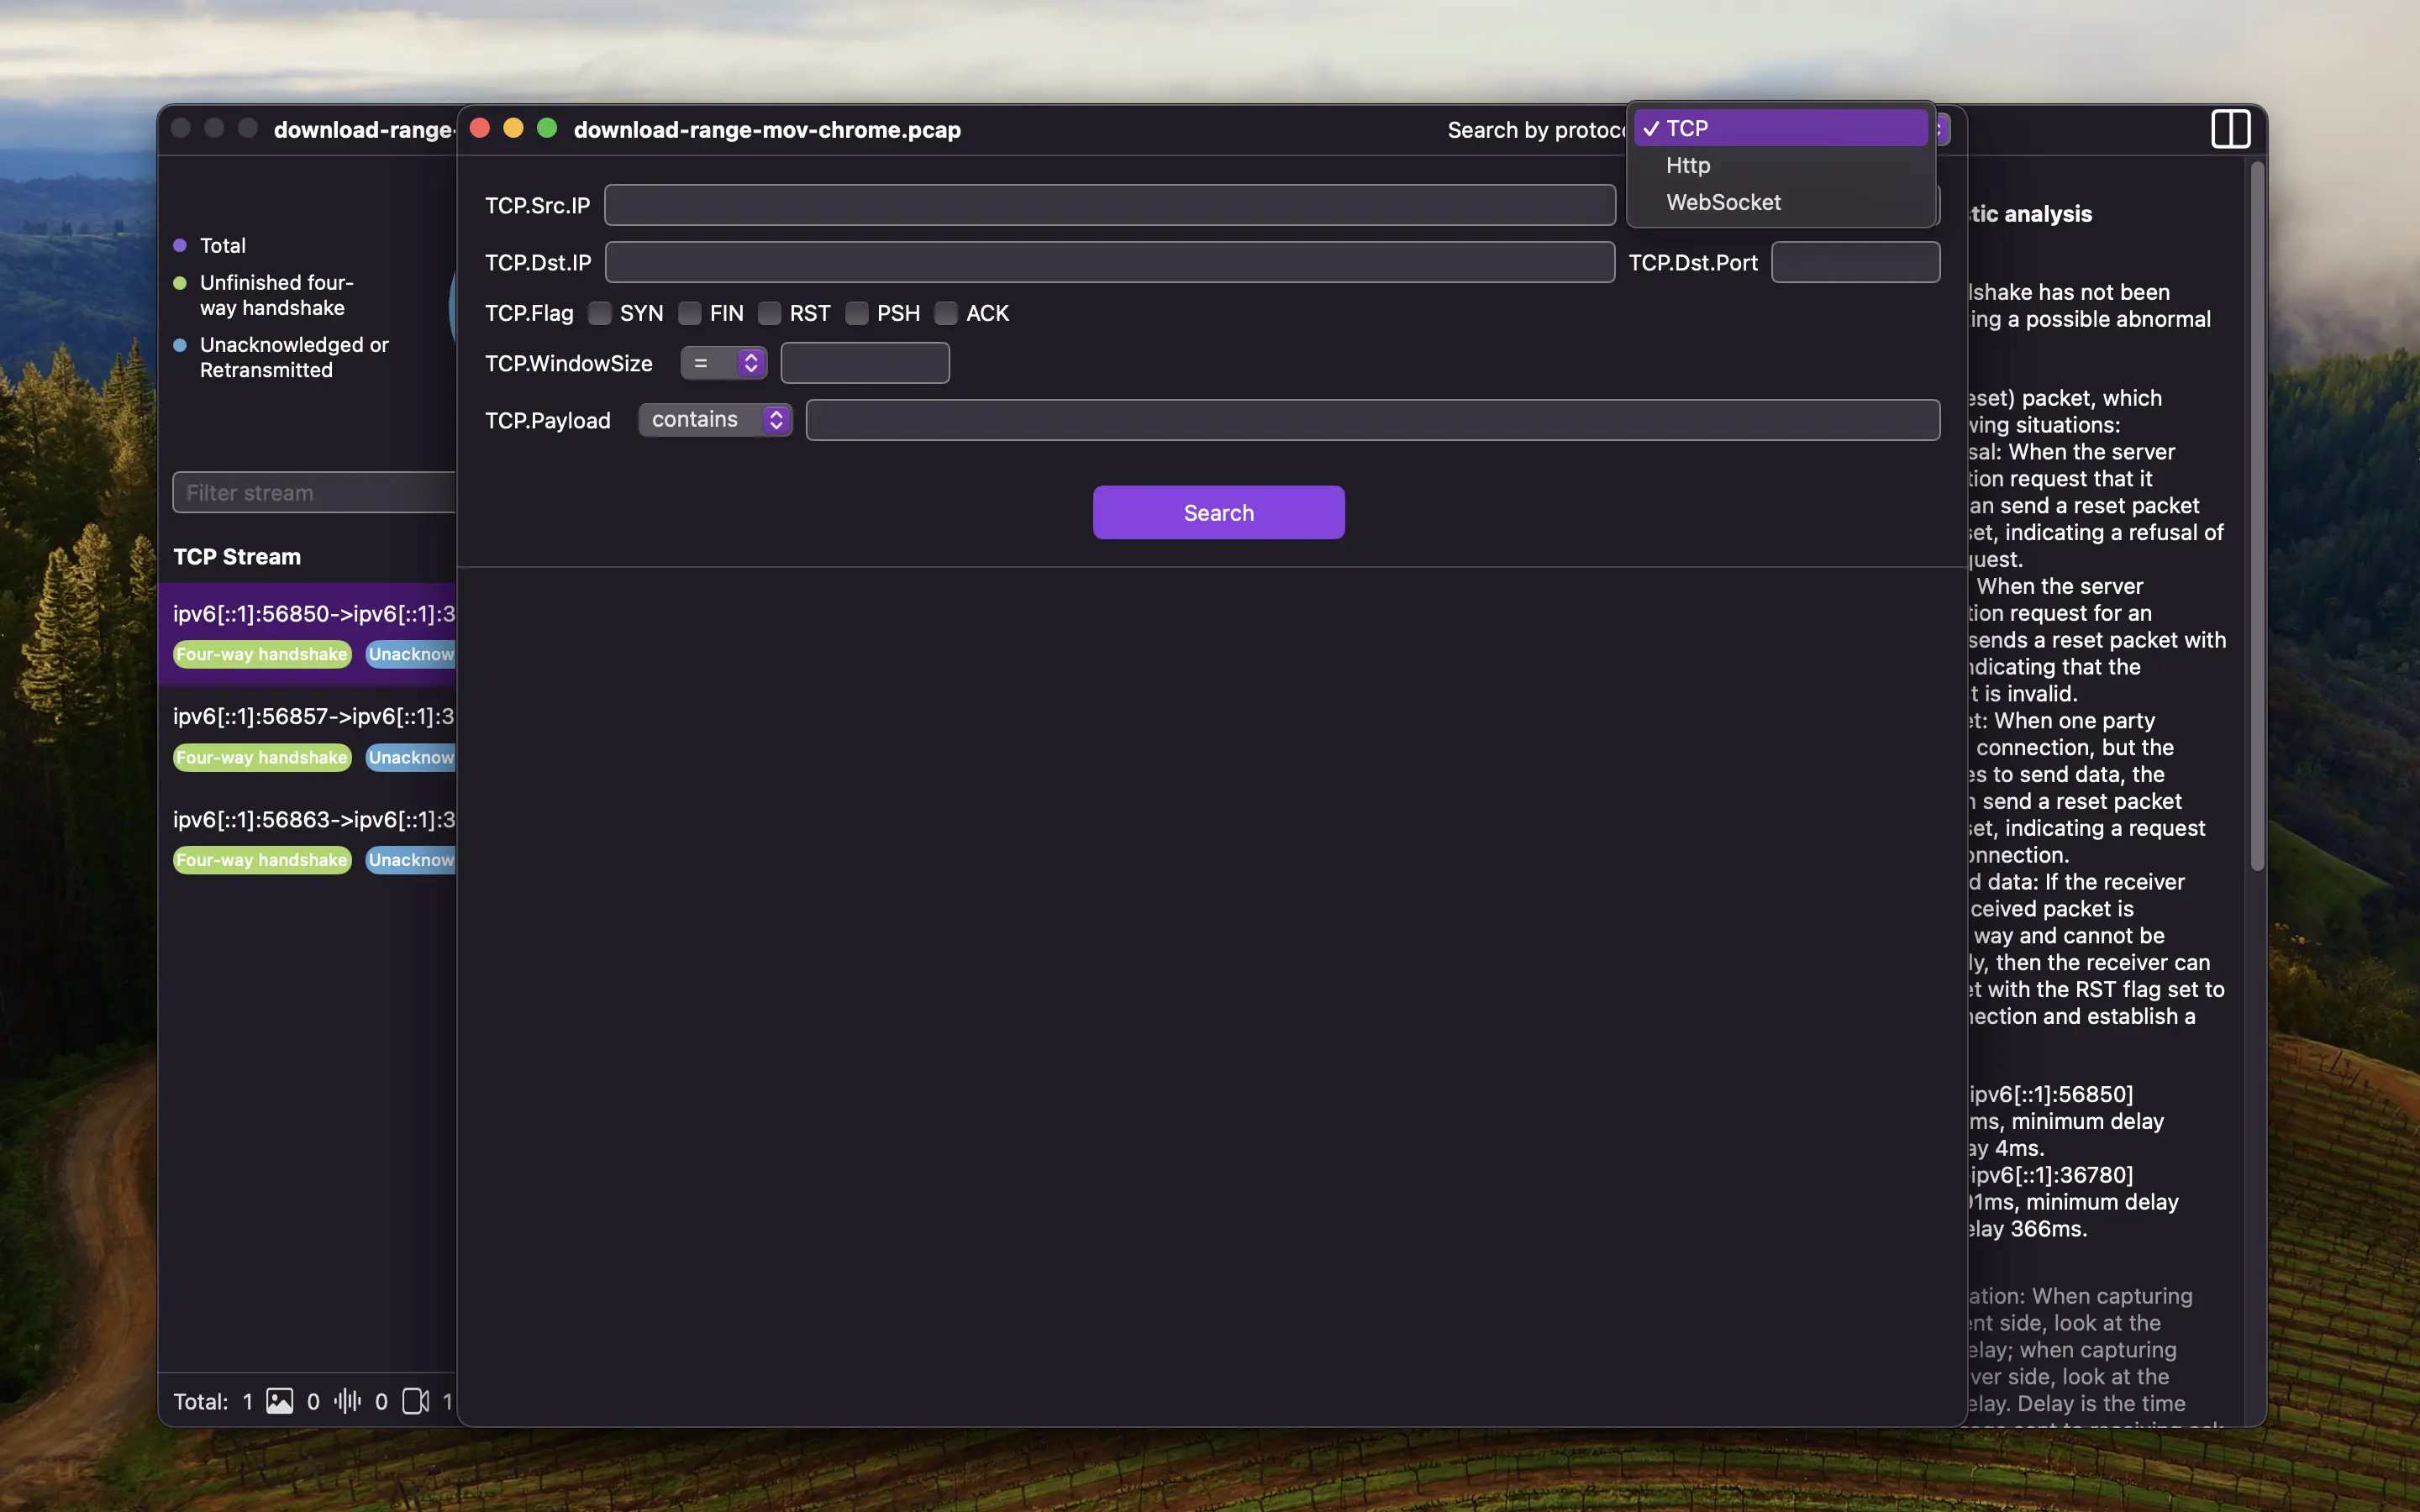Image resolution: width=2420 pixels, height=1512 pixels.
Task: Toggle the SYN checkbox filter
Action: [x=601, y=313]
